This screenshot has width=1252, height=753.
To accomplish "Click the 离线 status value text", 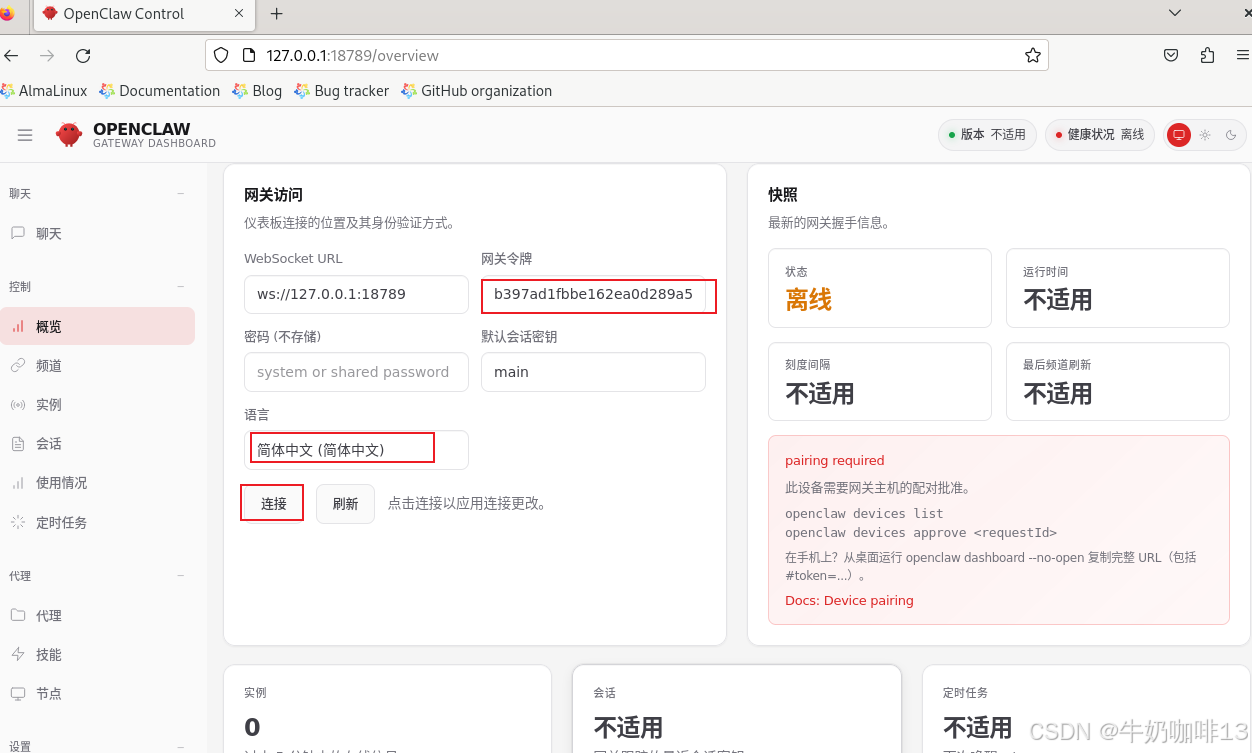I will (809, 299).
